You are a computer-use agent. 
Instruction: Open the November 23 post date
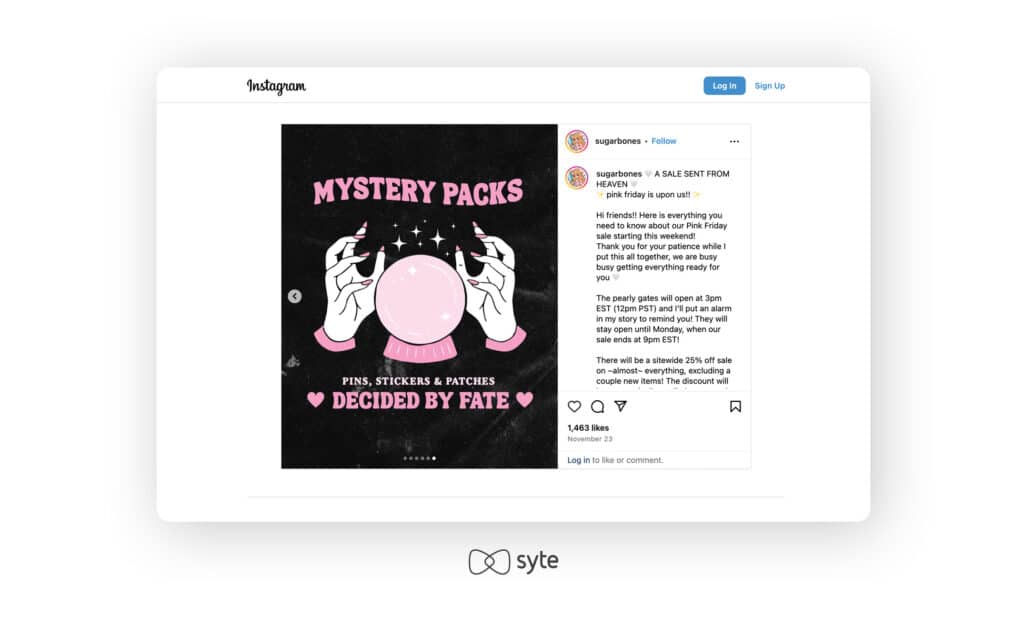pyautogui.click(x=590, y=439)
